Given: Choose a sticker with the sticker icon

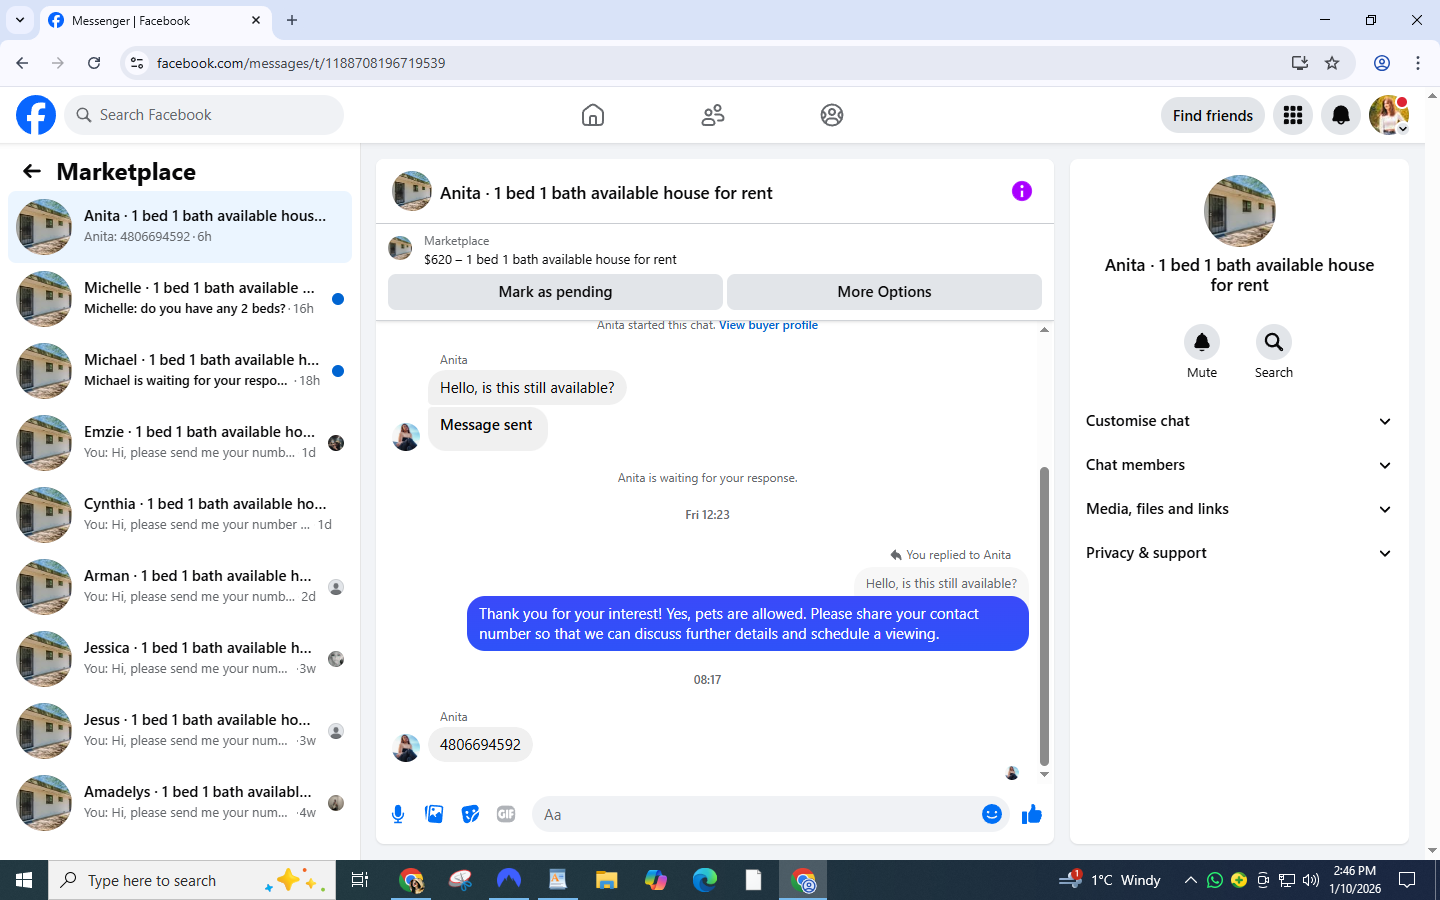Looking at the screenshot, I should click(x=470, y=814).
